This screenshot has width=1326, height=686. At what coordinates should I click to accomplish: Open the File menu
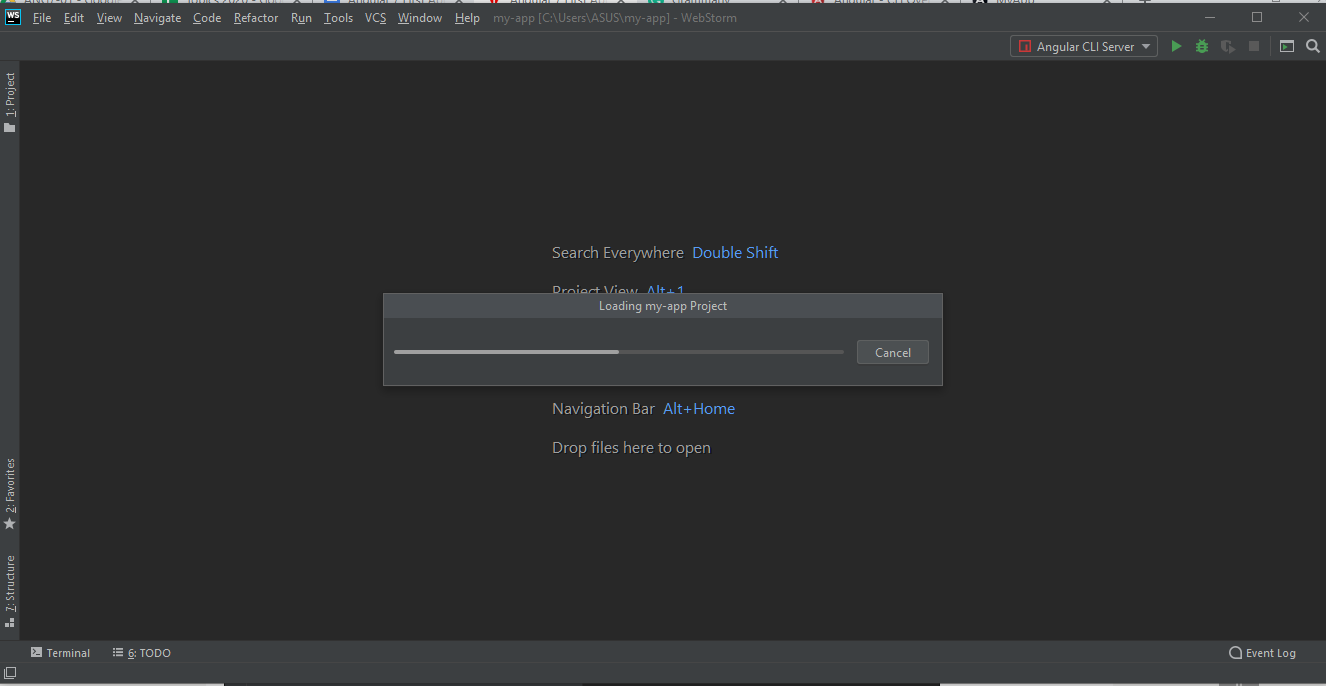[x=42, y=18]
